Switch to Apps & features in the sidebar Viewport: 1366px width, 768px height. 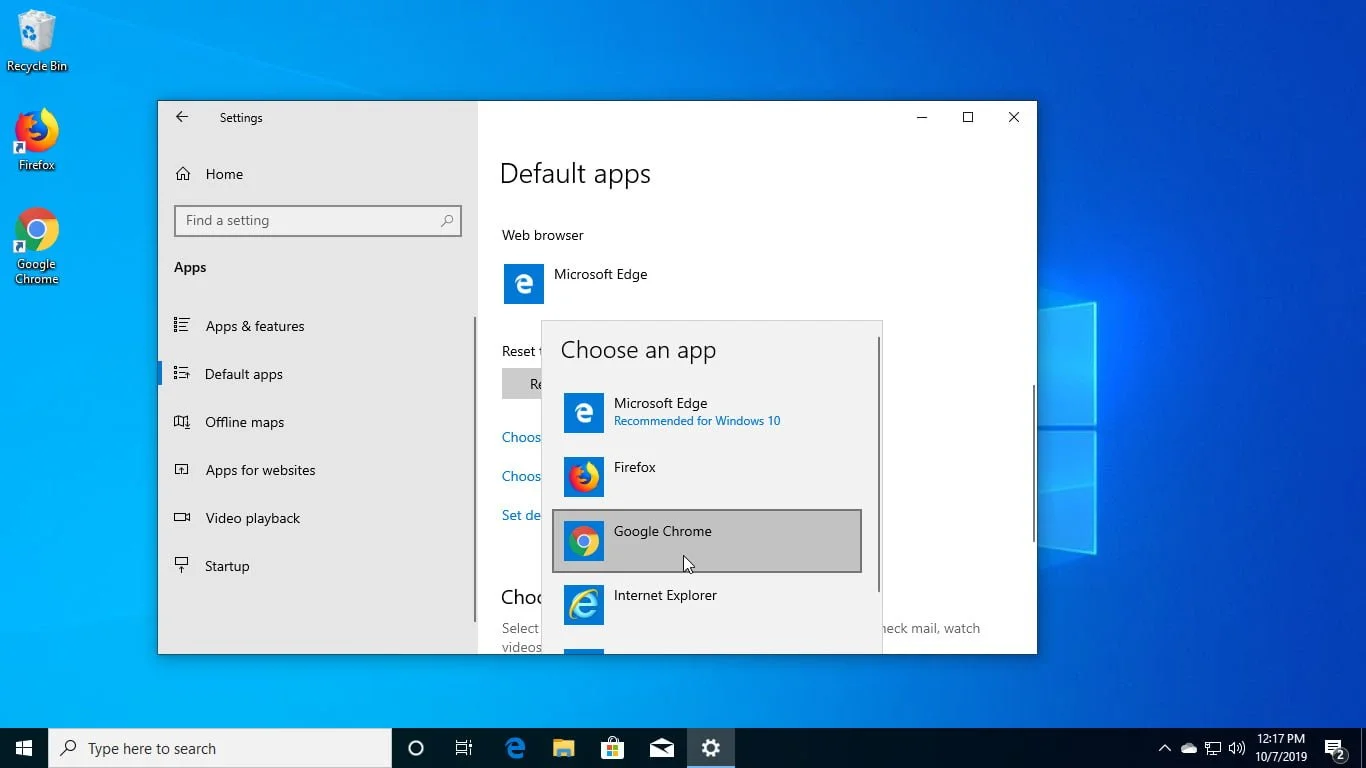tap(255, 325)
